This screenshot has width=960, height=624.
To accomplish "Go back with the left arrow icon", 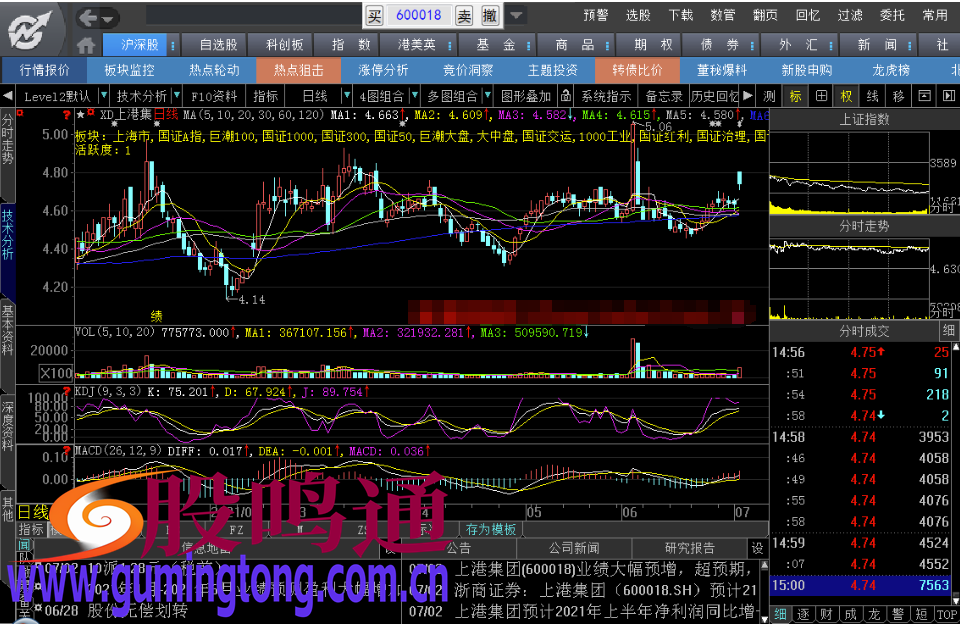I will click(x=88, y=18).
